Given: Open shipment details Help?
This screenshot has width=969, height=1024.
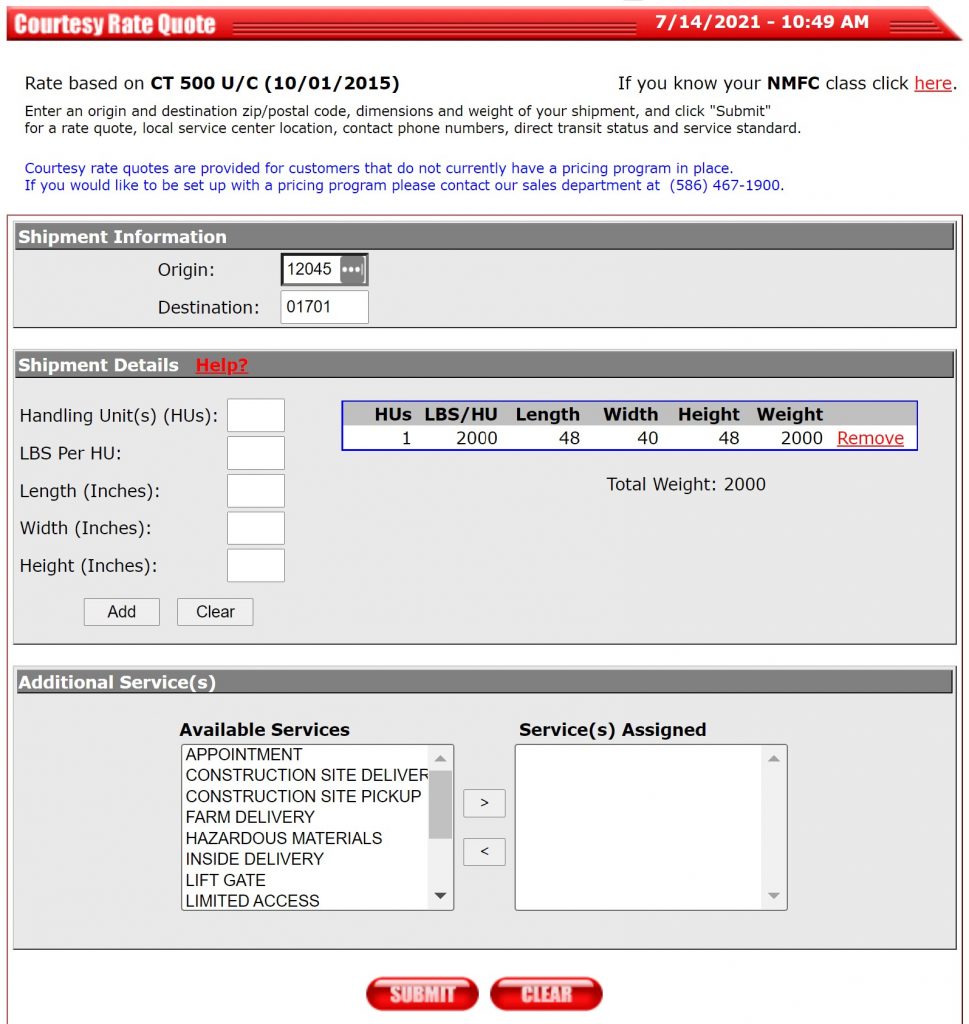Looking at the screenshot, I should point(220,365).
